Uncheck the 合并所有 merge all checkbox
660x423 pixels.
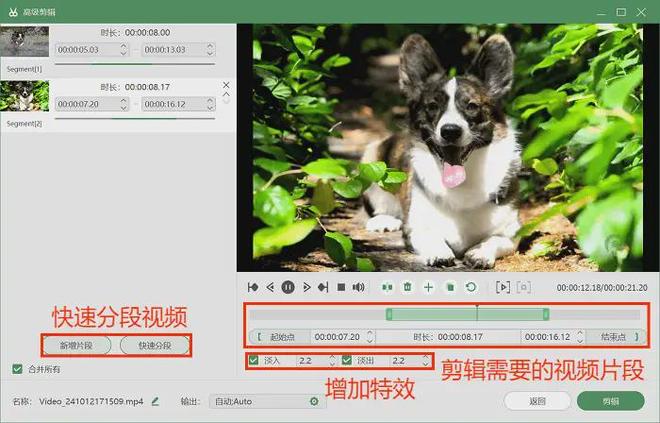click(17, 368)
